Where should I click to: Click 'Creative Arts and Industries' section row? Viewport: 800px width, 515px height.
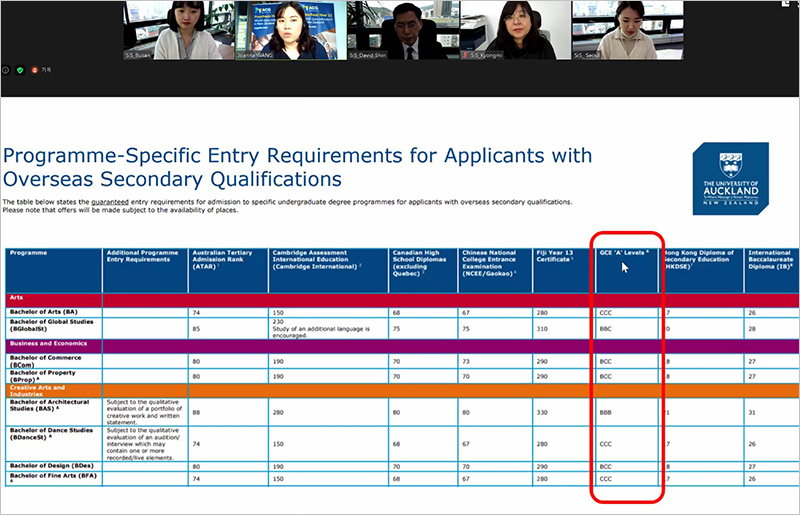point(402,390)
